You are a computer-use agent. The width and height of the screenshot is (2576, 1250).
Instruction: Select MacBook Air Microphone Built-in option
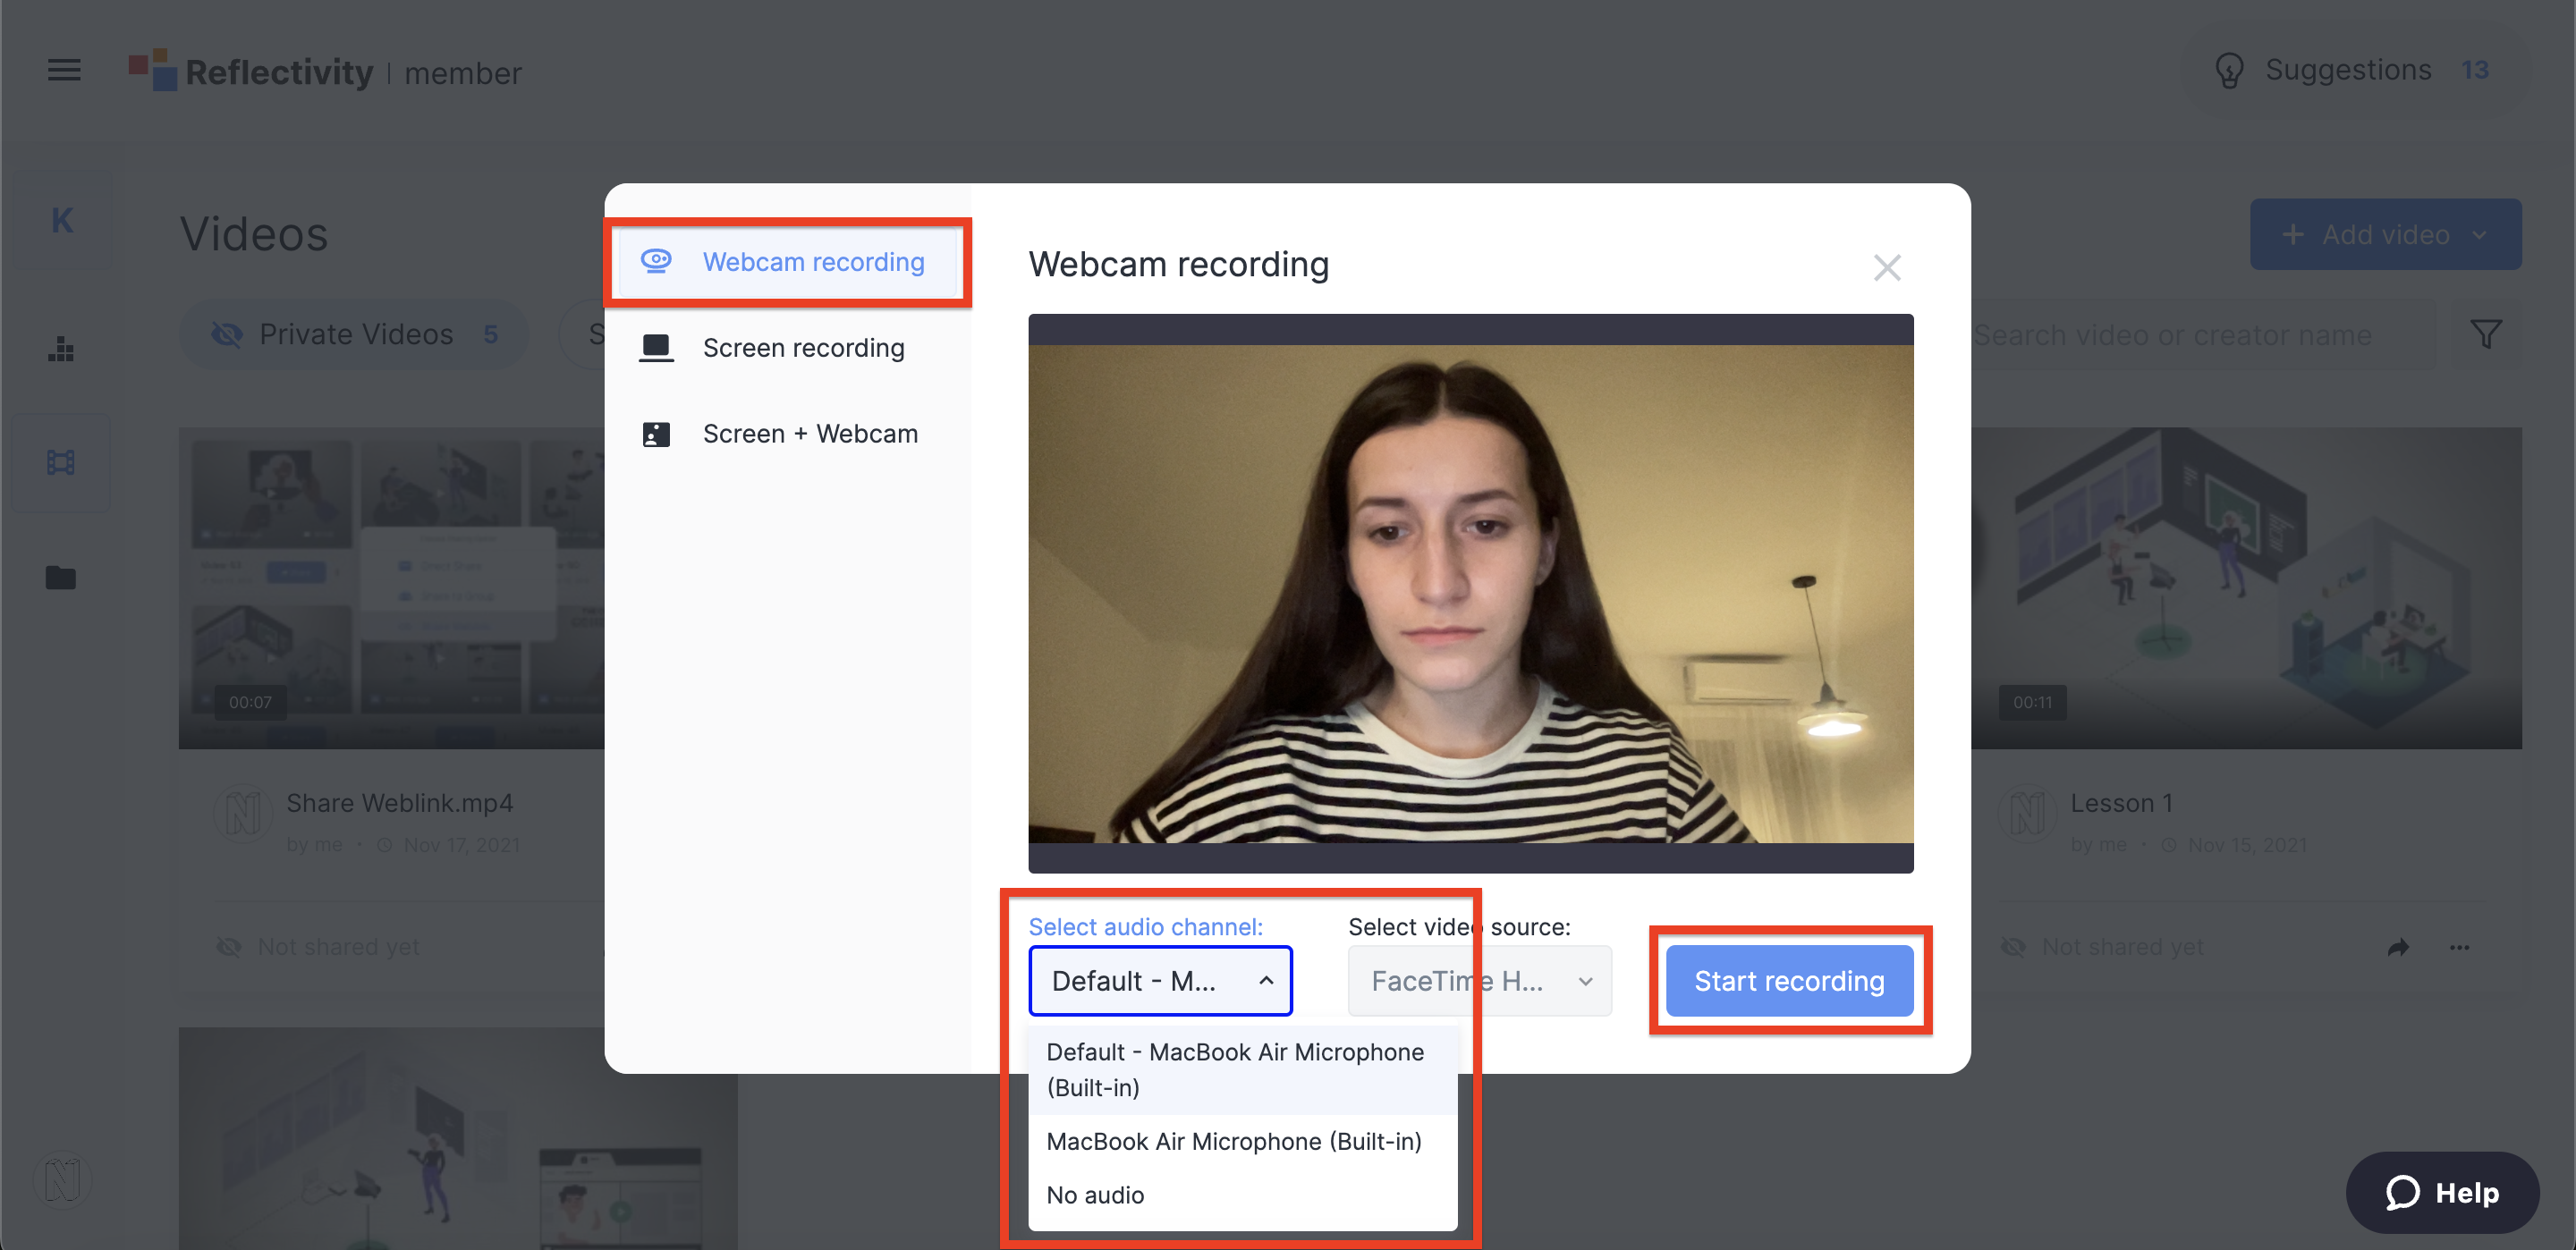click(x=1233, y=1140)
